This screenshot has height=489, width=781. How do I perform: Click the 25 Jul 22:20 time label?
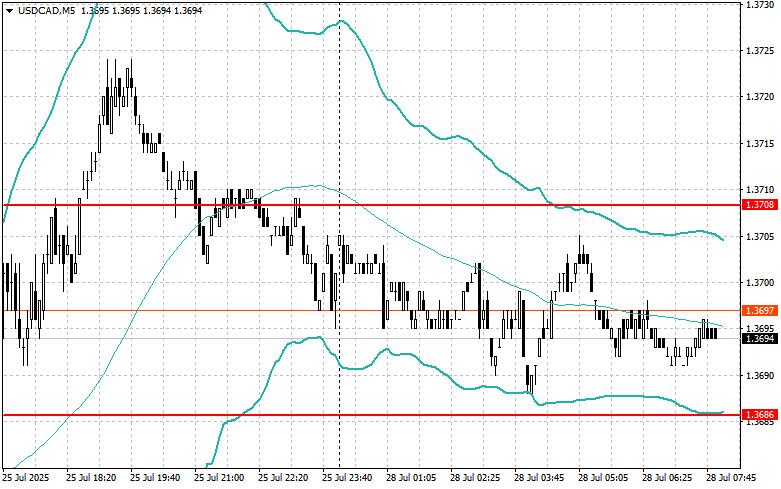[283, 478]
